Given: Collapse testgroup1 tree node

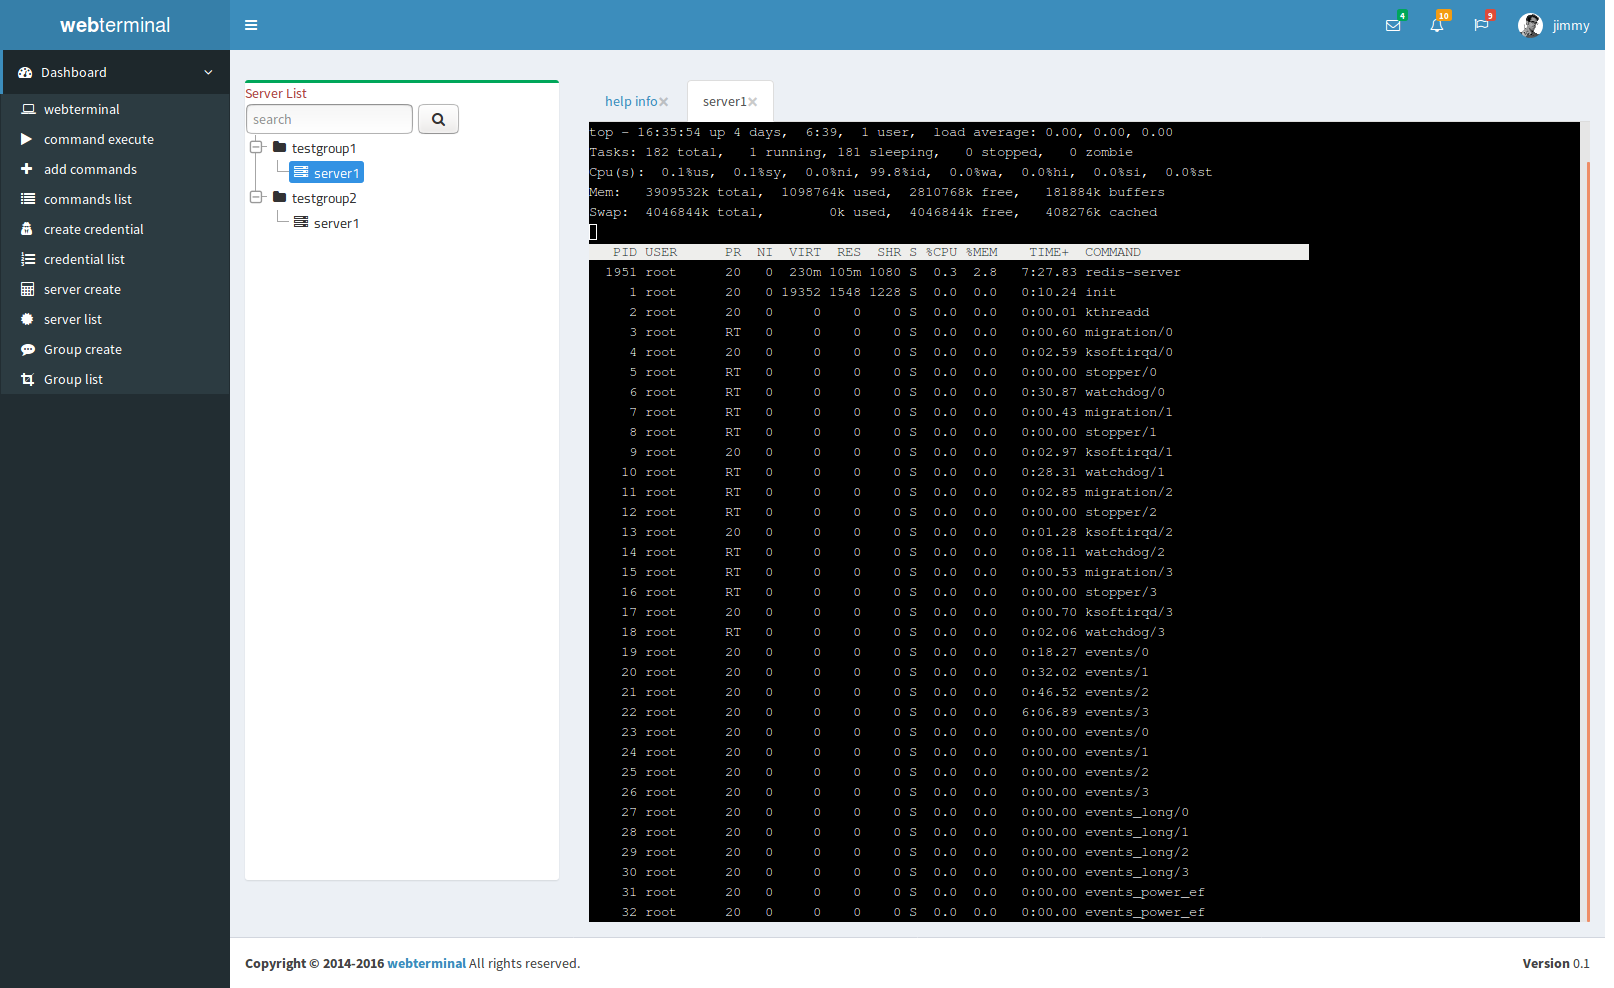Looking at the screenshot, I should (x=256, y=147).
